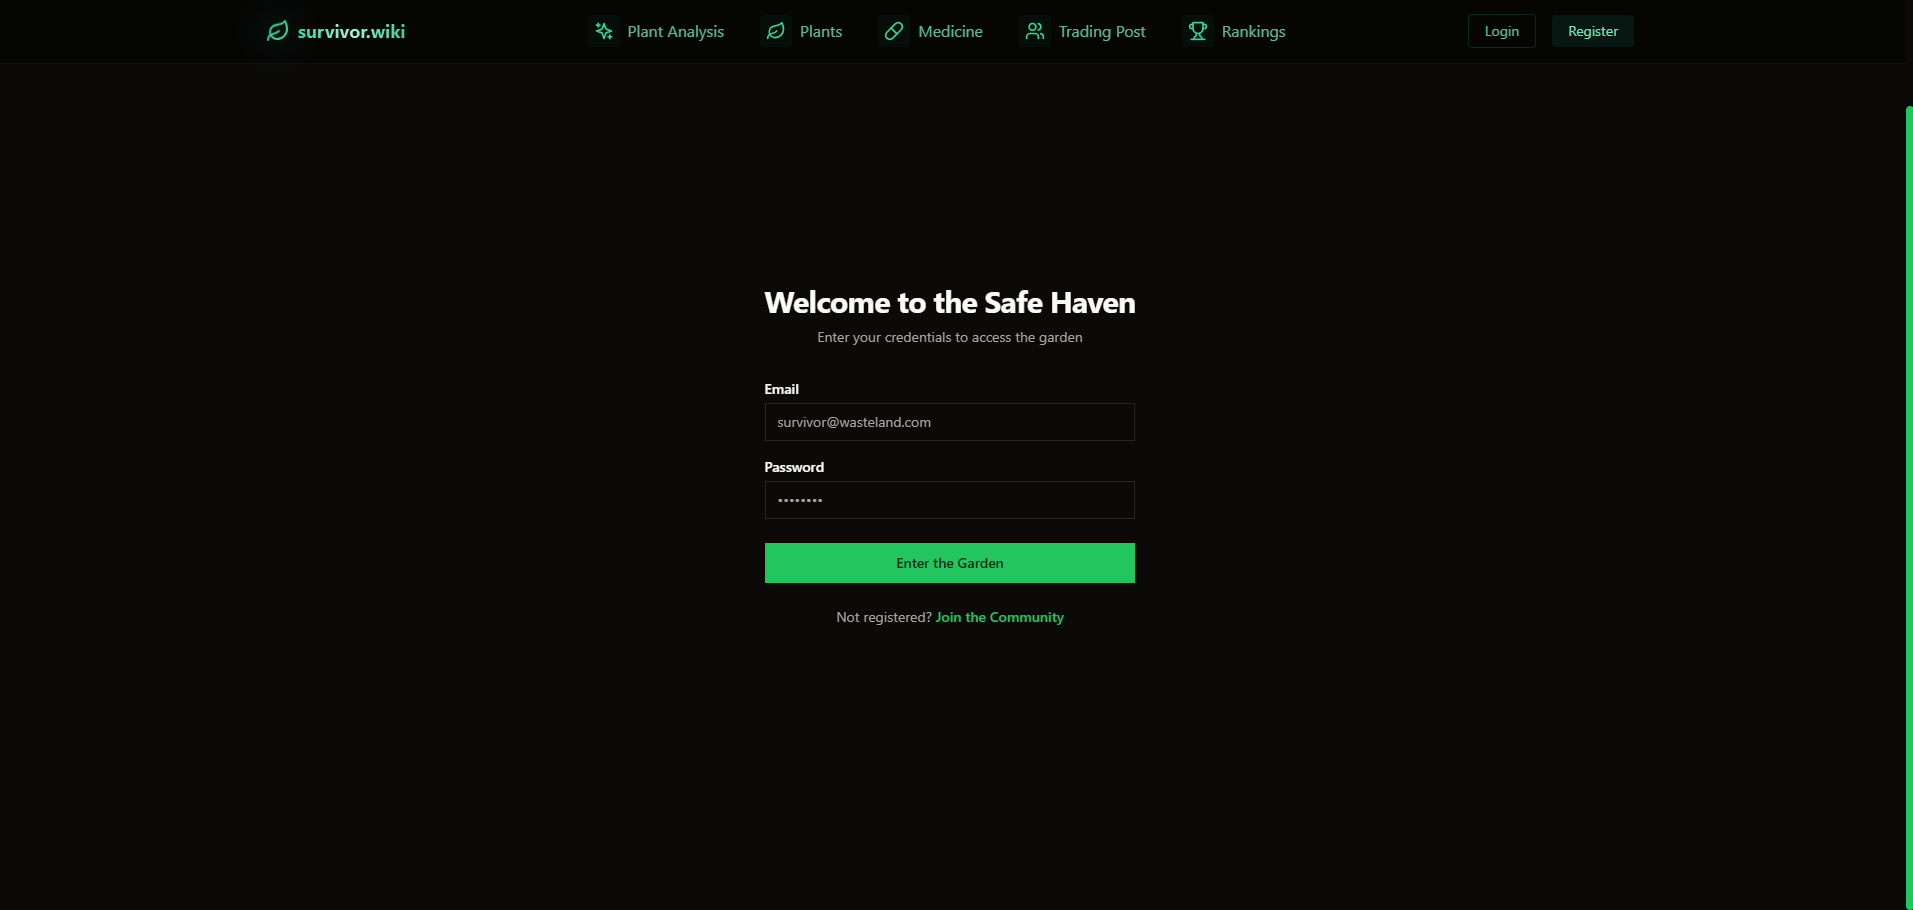This screenshot has height=910, width=1913.
Task: Click the Login button in header
Action: tap(1501, 31)
